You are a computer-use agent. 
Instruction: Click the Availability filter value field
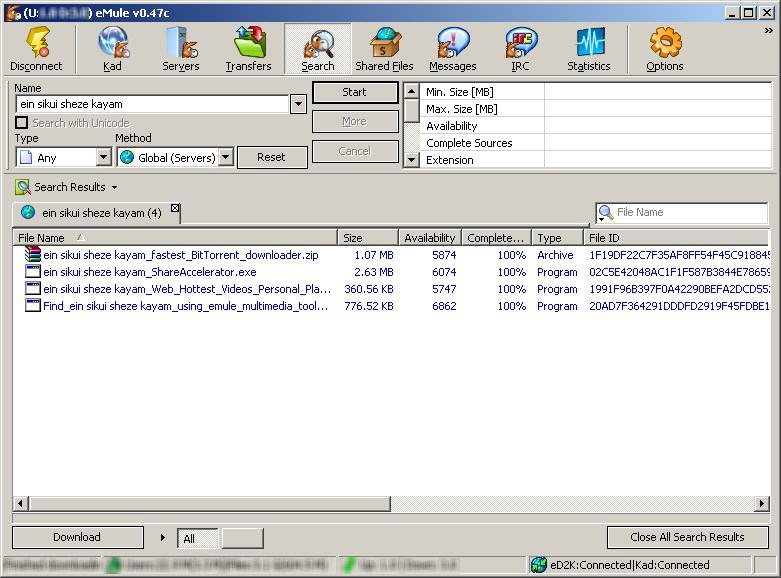[x=657, y=126]
